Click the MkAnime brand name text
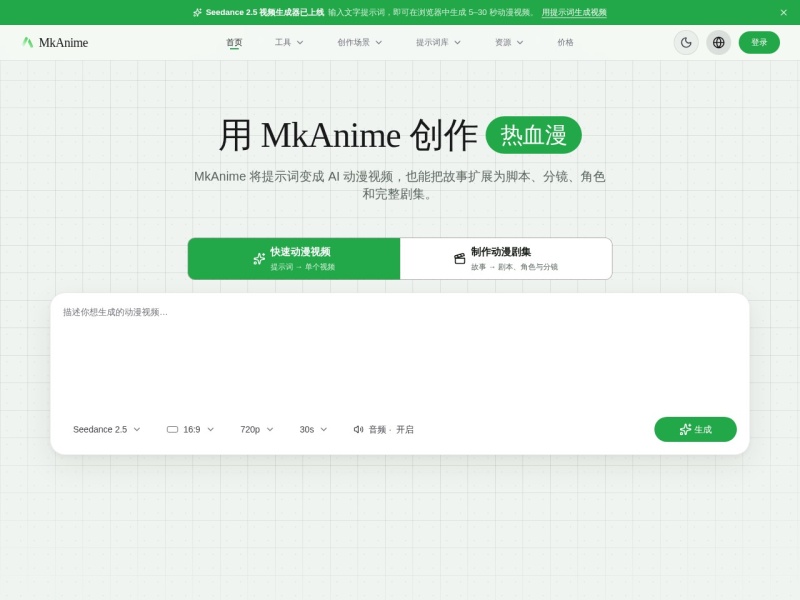This screenshot has width=800, height=600. (63, 42)
